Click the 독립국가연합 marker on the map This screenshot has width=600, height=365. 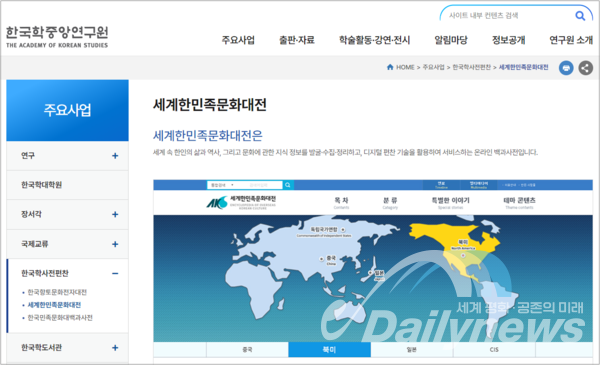pyautogui.click(x=343, y=230)
